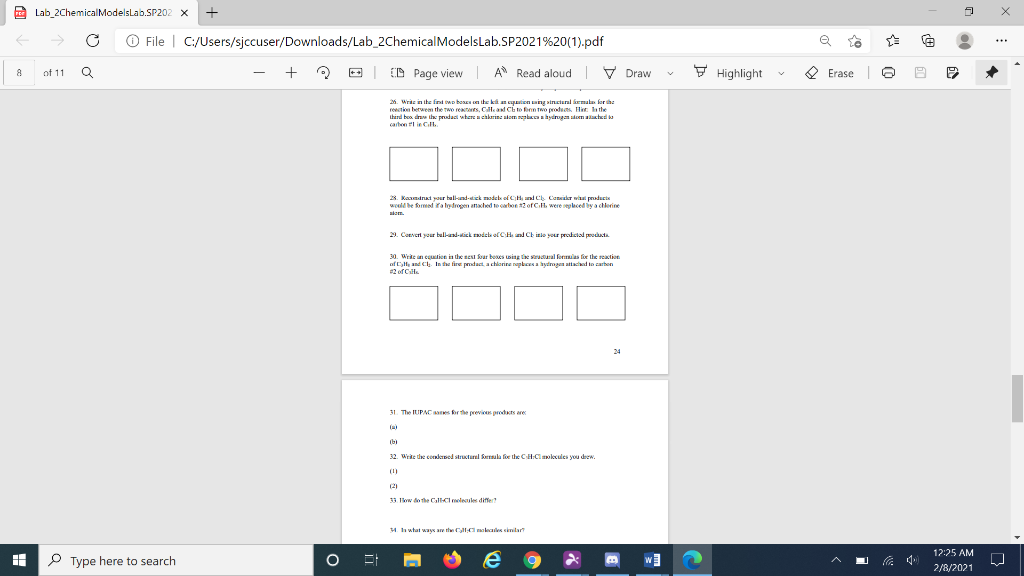Click the browser zoom-out magnifier
This screenshot has height=576, width=1024.
[825, 40]
